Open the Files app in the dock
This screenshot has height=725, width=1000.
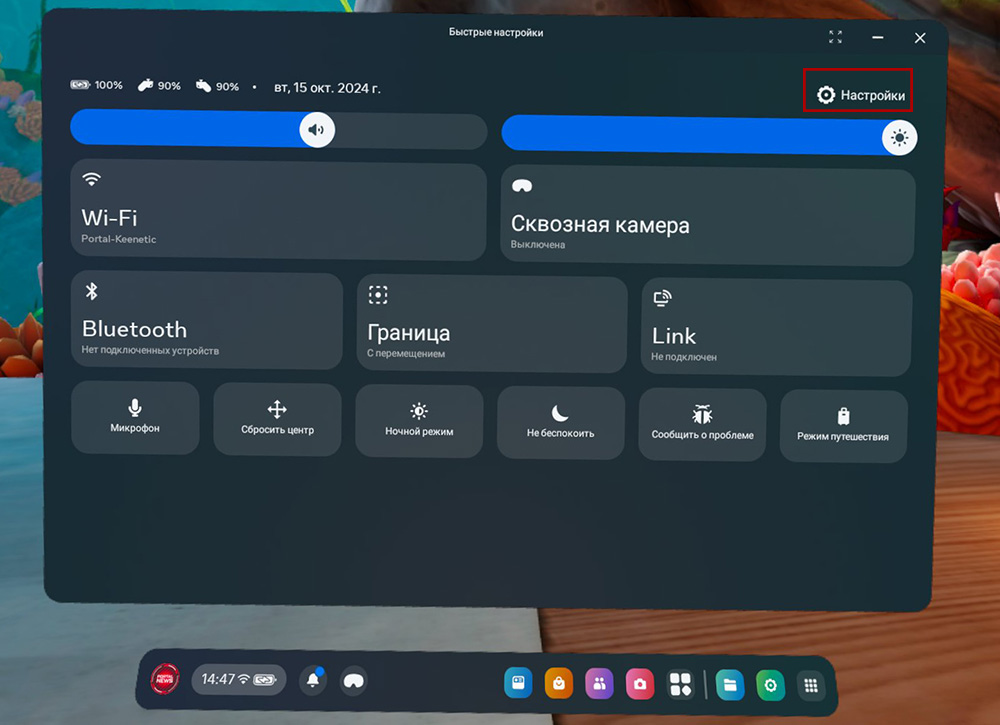click(730, 685)
